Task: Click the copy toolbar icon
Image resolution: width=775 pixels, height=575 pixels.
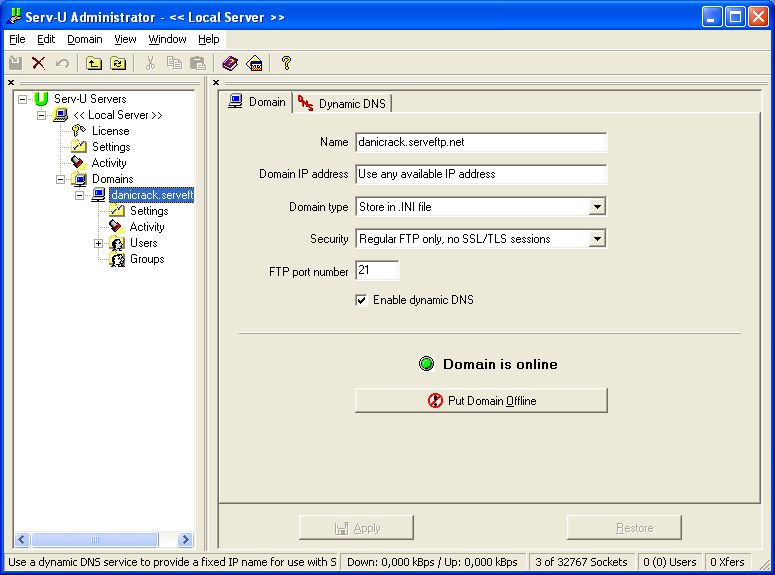Action: coord(174,63)
